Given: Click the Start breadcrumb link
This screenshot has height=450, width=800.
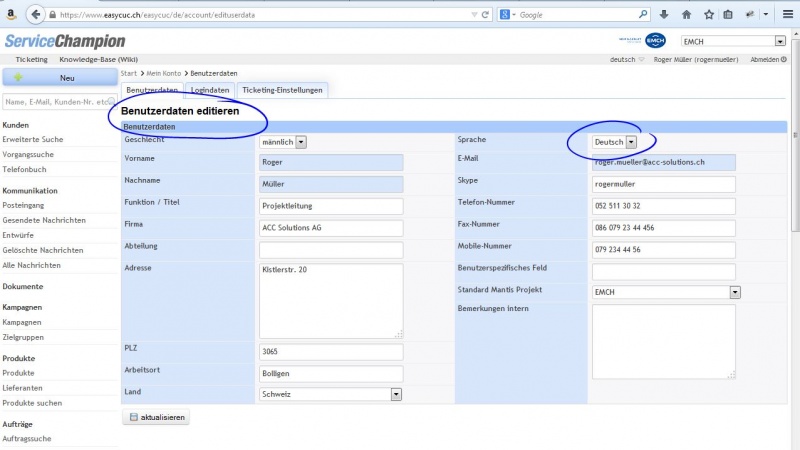Looking at the screenshot, I should point(129,73).
